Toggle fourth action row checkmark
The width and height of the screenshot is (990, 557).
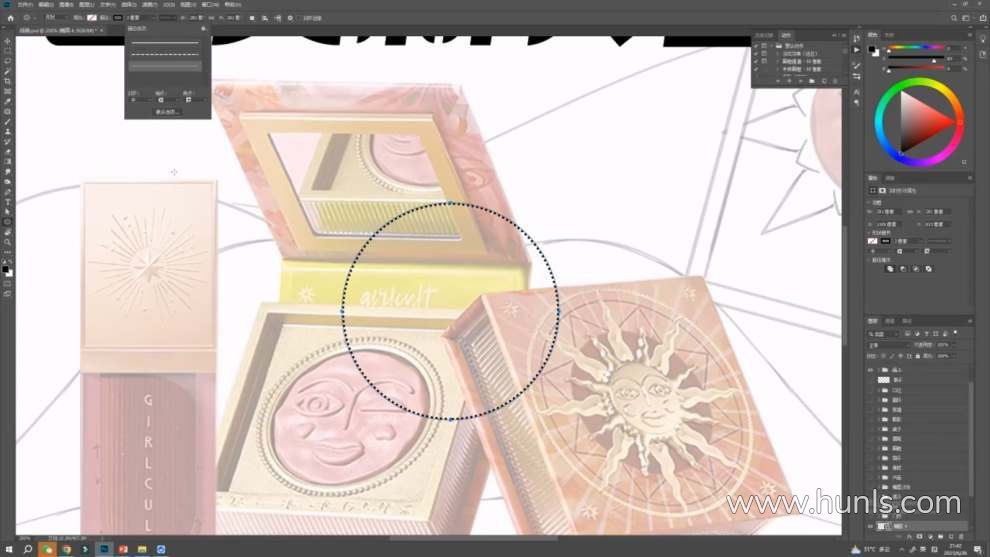click(756, 69)
